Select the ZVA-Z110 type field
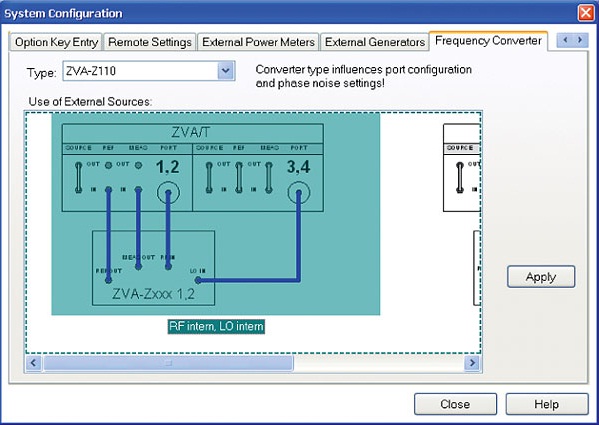 tap(149, 71)
